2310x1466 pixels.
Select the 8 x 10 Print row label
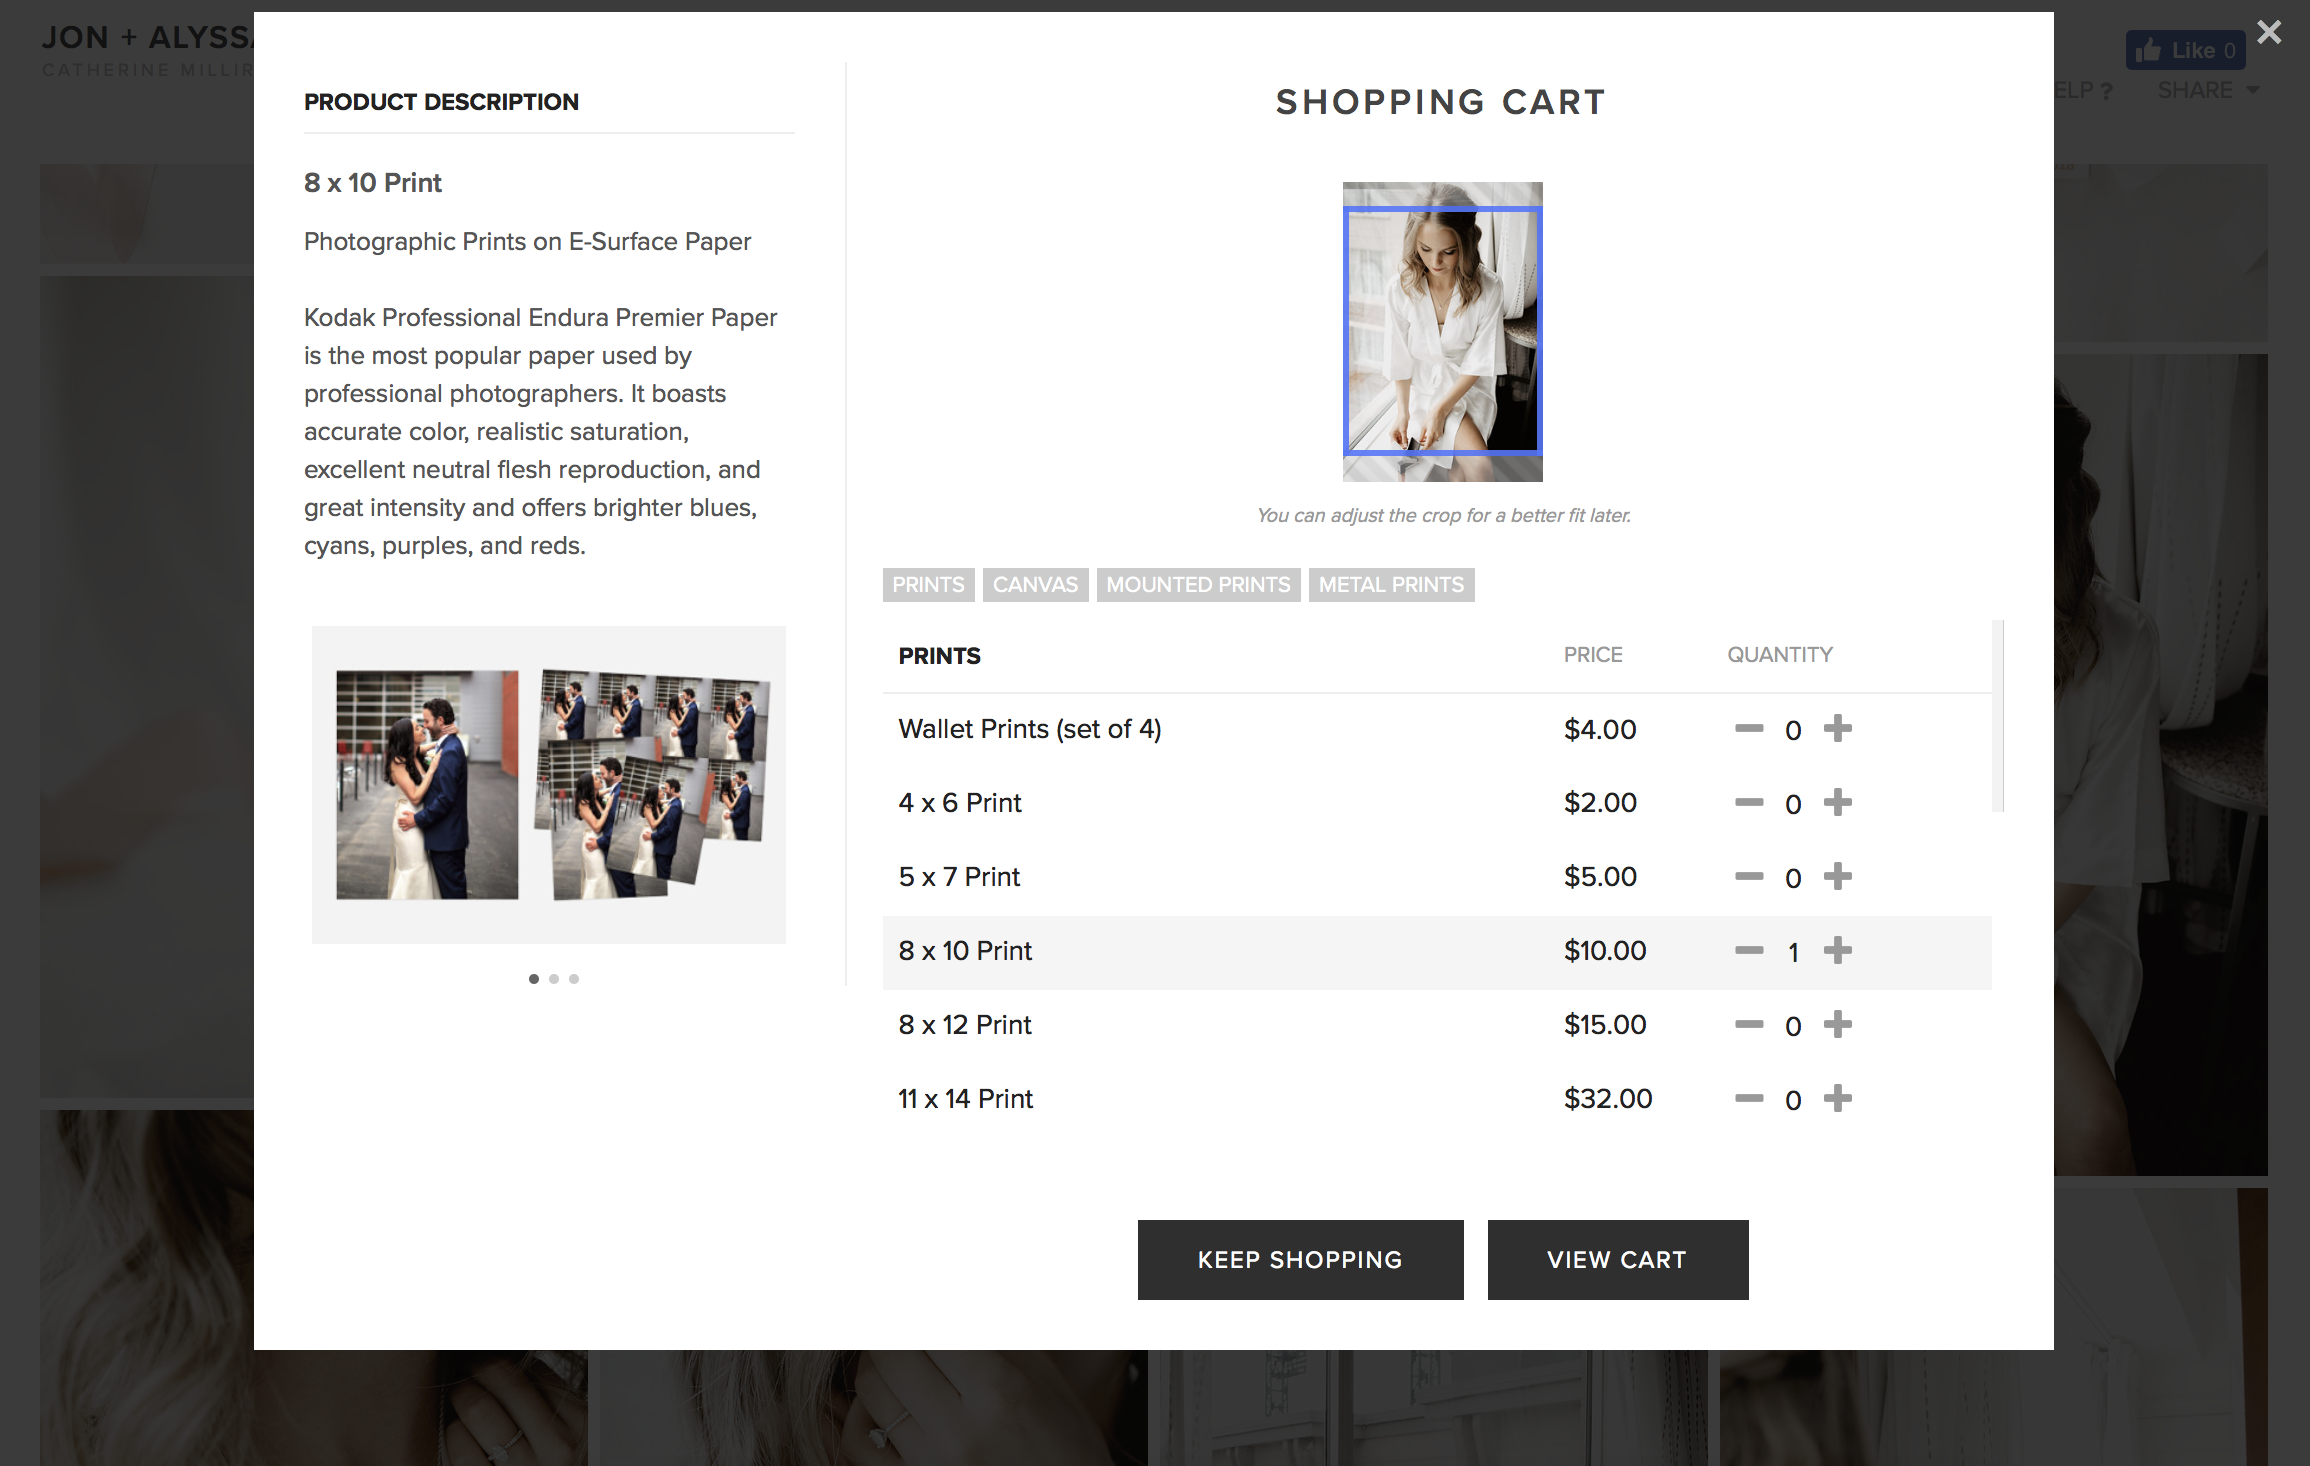pos(965,951)
